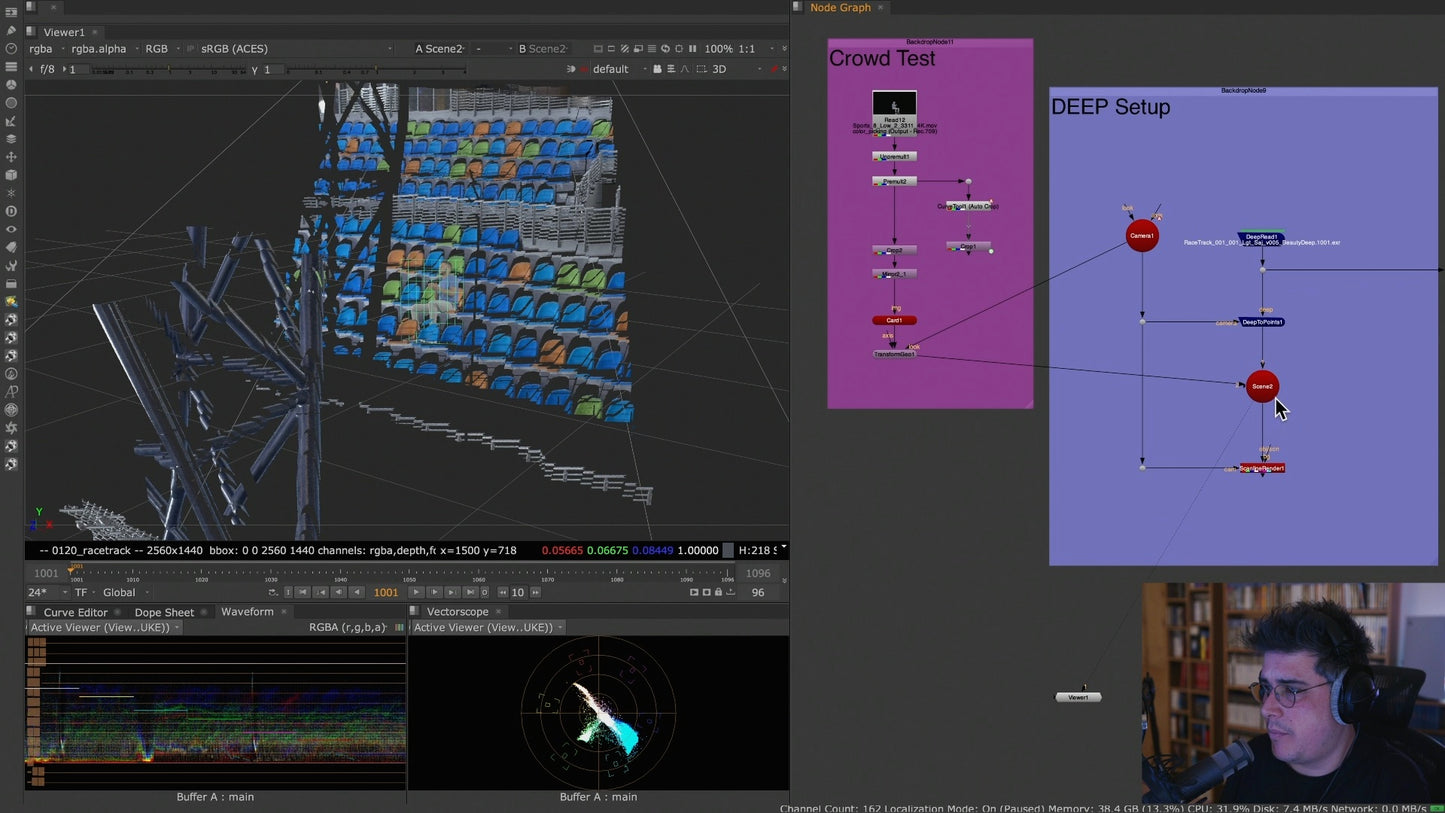Click the Camera1 node in DEEP Setup
Image resolution: width=1445 pixels, height=813 pixels.
coord(1142,236)
